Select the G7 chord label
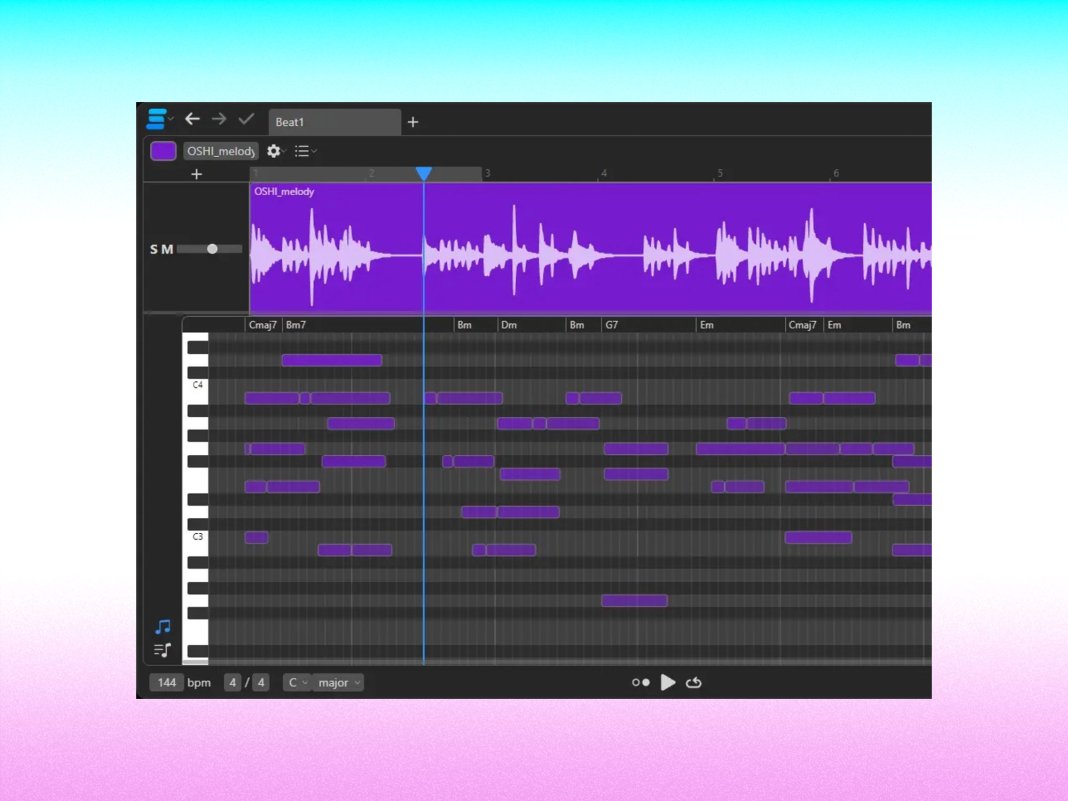This screenshot has width=1068, height=801. click(612, 325)
